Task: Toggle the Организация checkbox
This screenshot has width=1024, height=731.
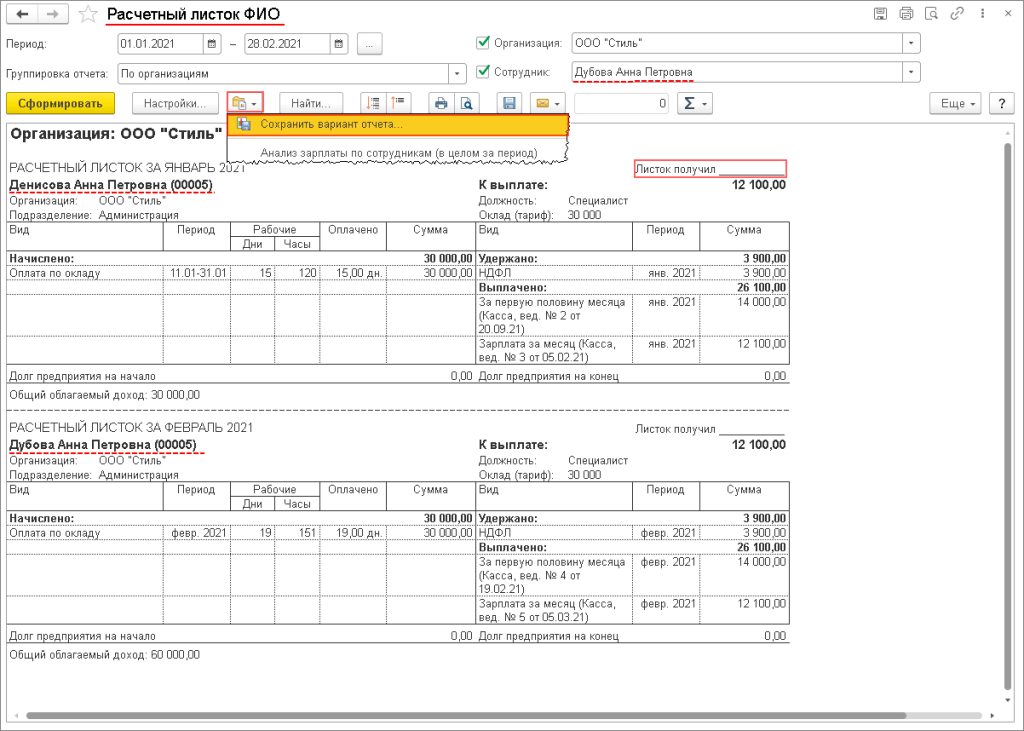Action: pyautogui.click(x=483, y=44)
